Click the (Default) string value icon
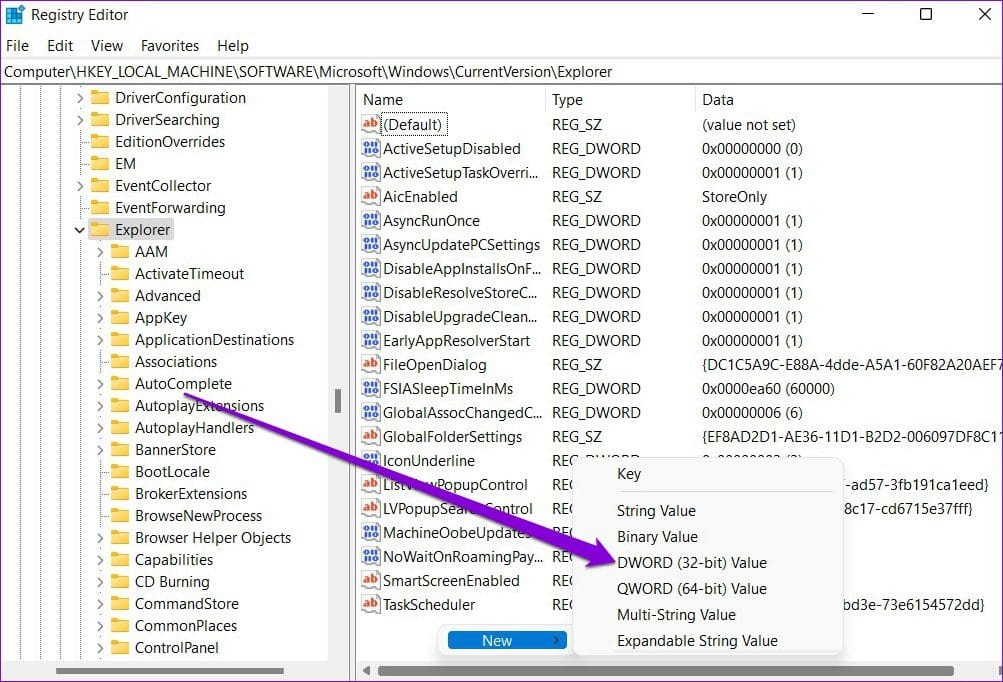1003x682 pixels. (371, 125)
